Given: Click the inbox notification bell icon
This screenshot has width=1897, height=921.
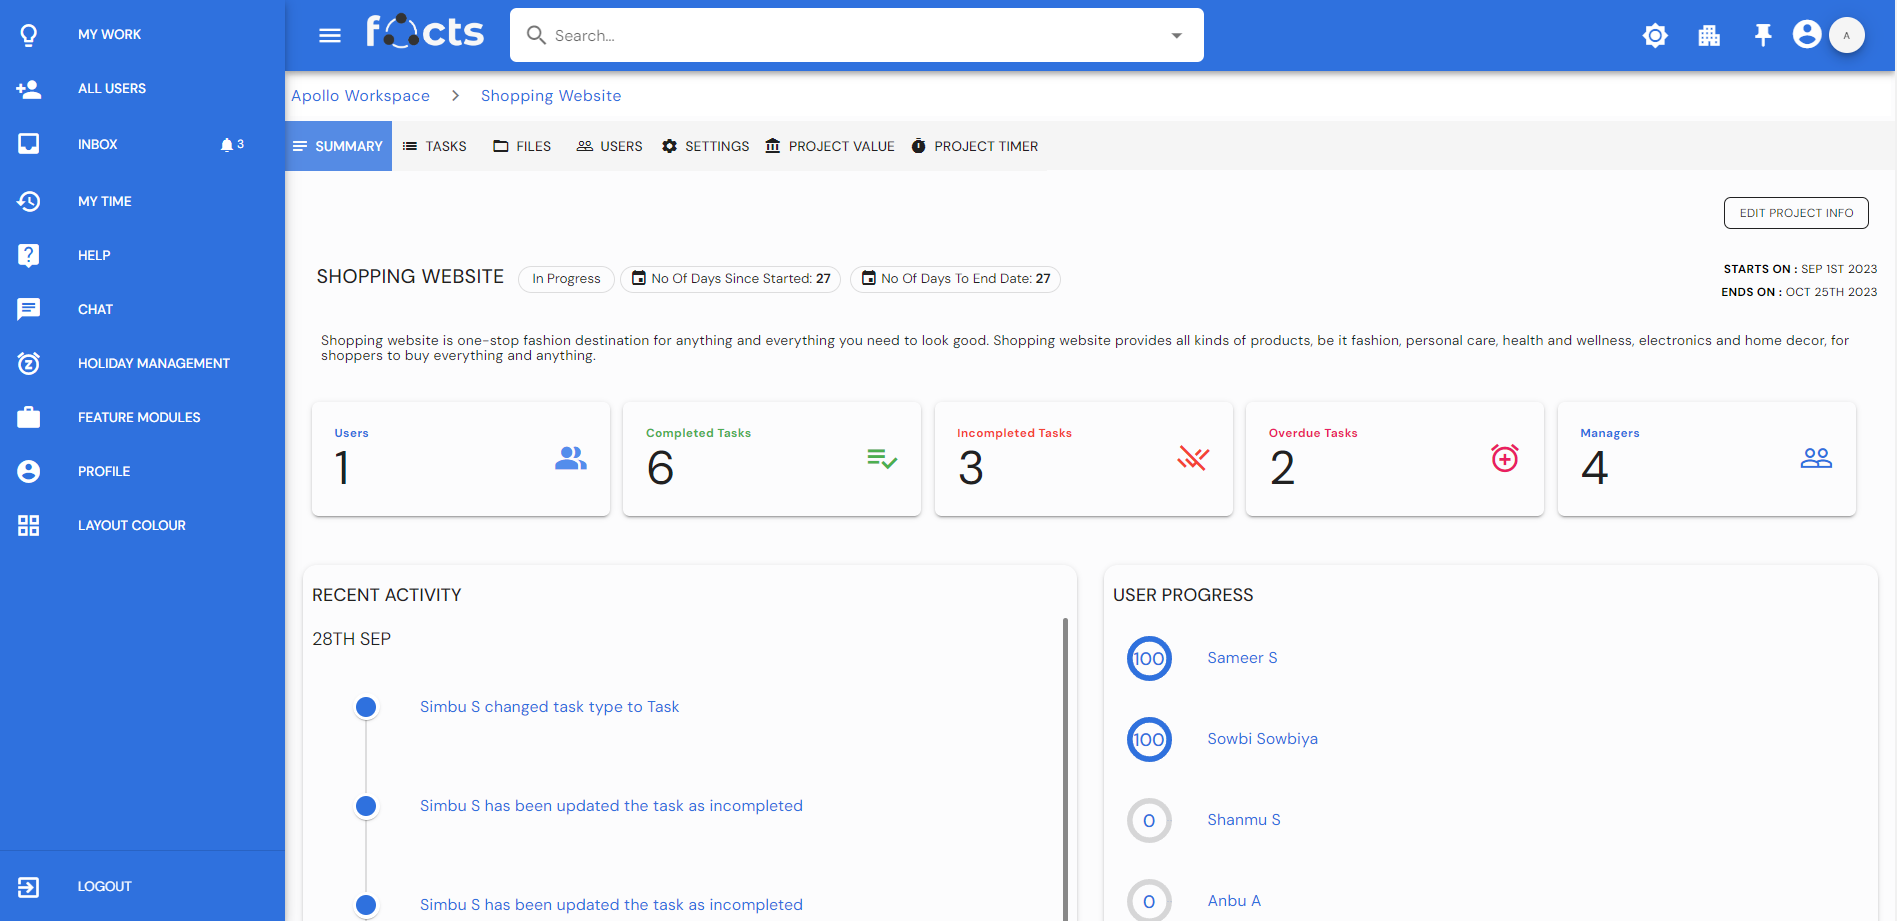Looking at the screenshot, I should tap(227, 145).
